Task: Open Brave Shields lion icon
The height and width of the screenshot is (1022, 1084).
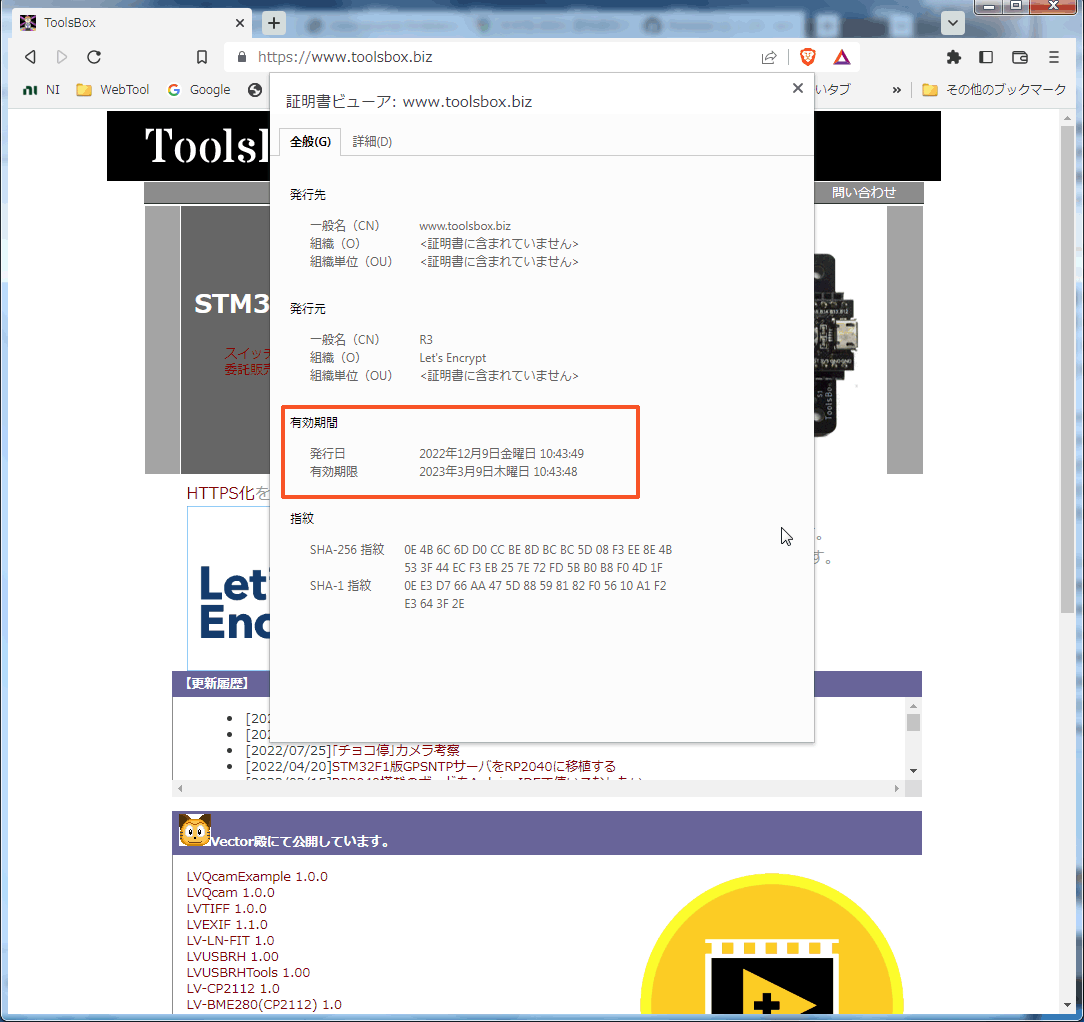Action: coord(807,57)
